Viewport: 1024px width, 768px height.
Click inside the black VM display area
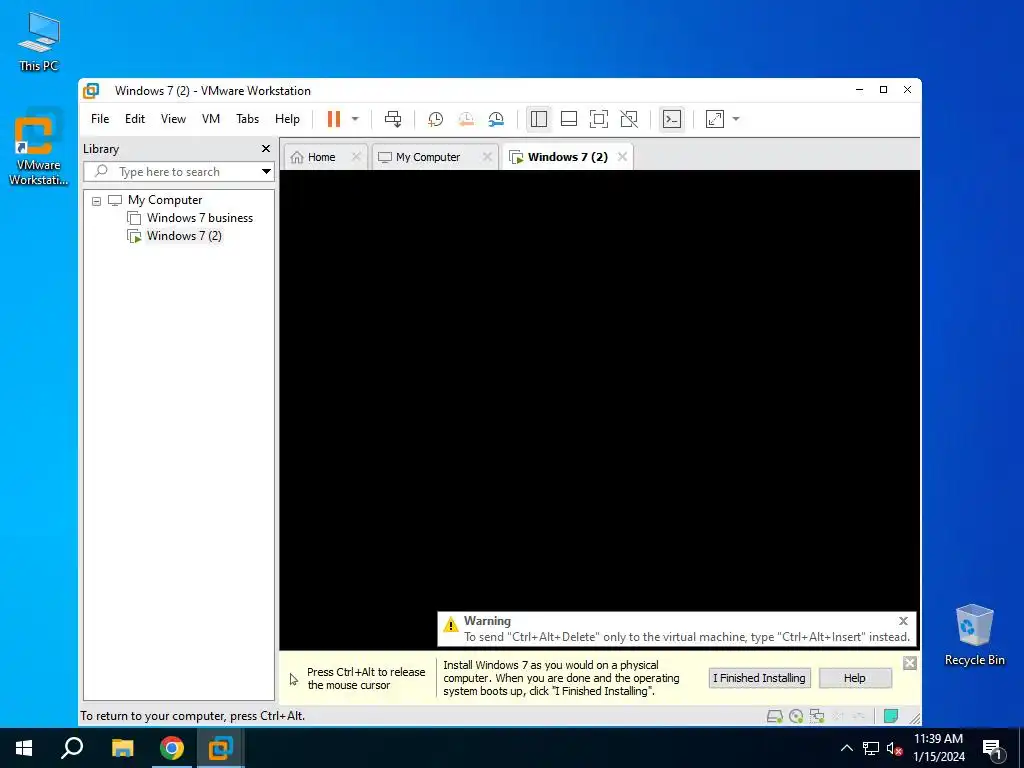pos(600,391)
